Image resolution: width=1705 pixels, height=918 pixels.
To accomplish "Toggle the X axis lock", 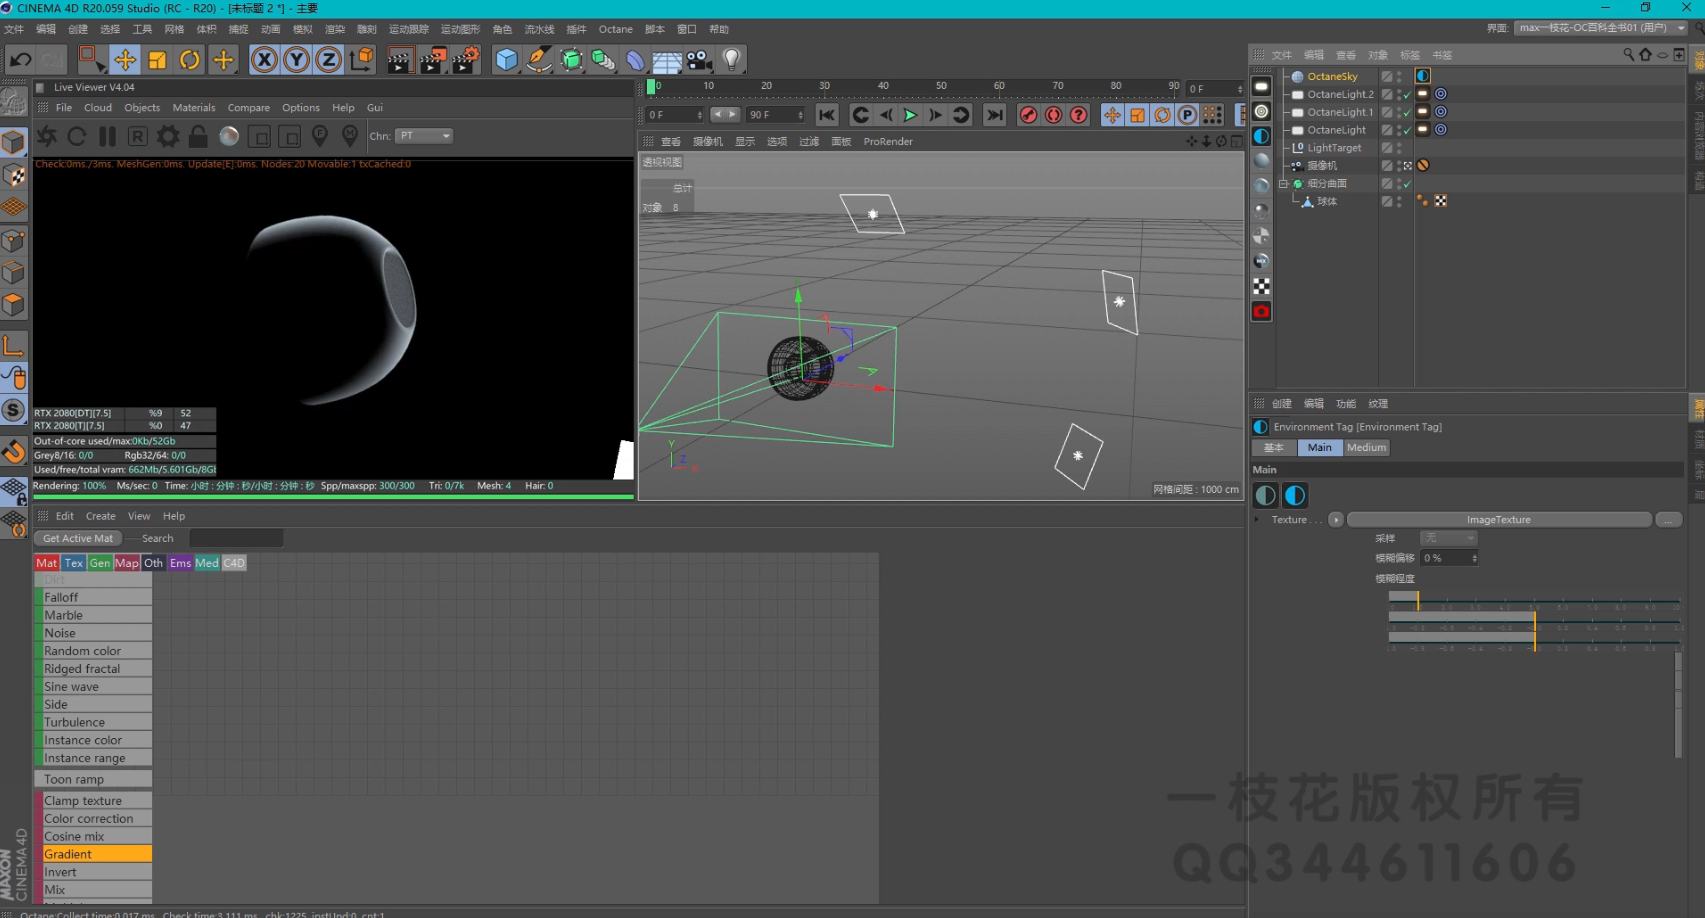I will click(x=264, y=60).
